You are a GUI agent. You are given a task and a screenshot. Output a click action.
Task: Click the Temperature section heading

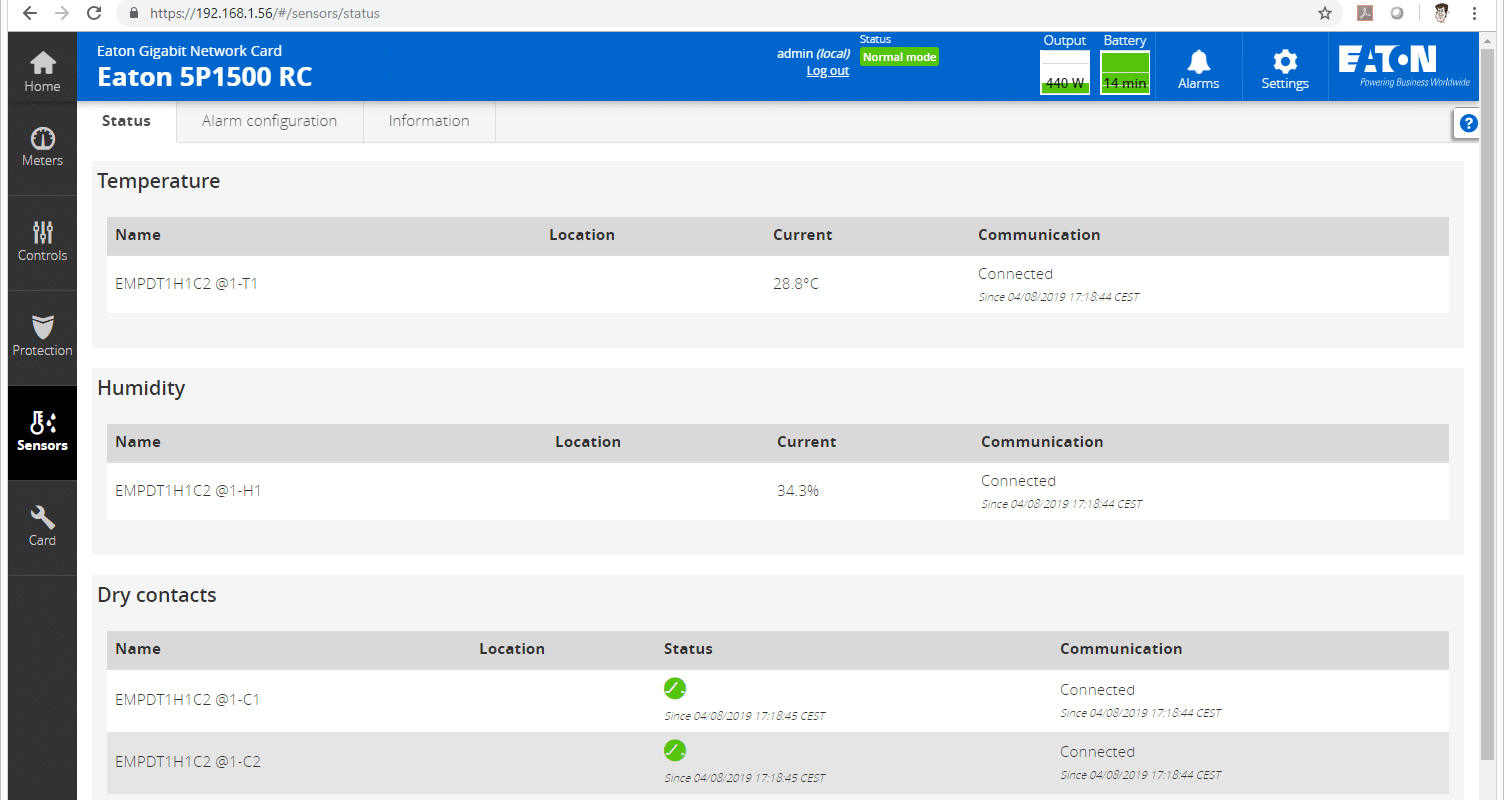coord(158,181)
